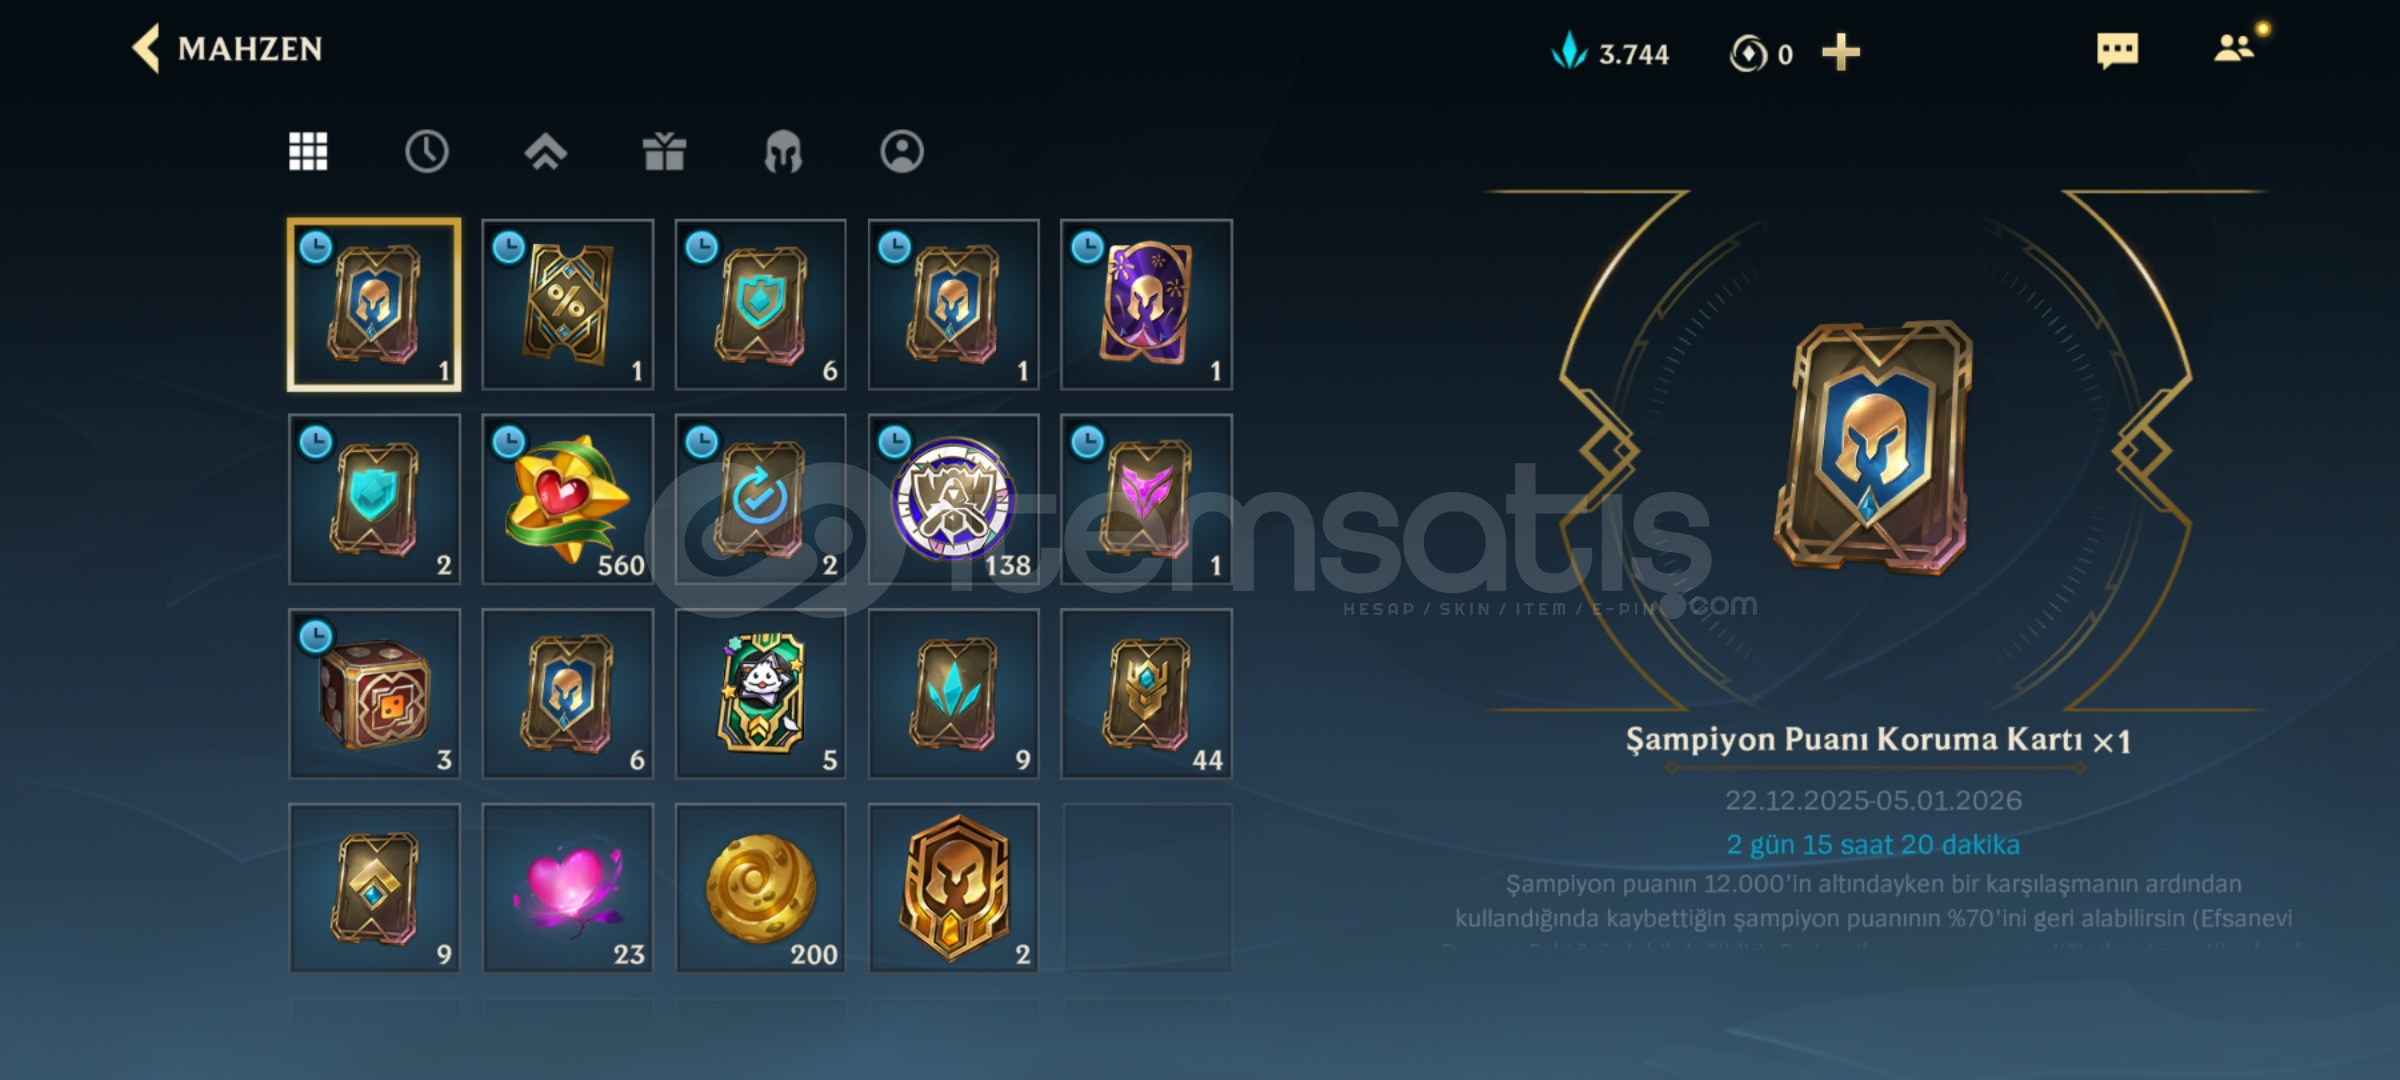The width and height of the screenshot is (2400, 1080).
Task: Select the pink mask card item
Action: [1146, 499]
